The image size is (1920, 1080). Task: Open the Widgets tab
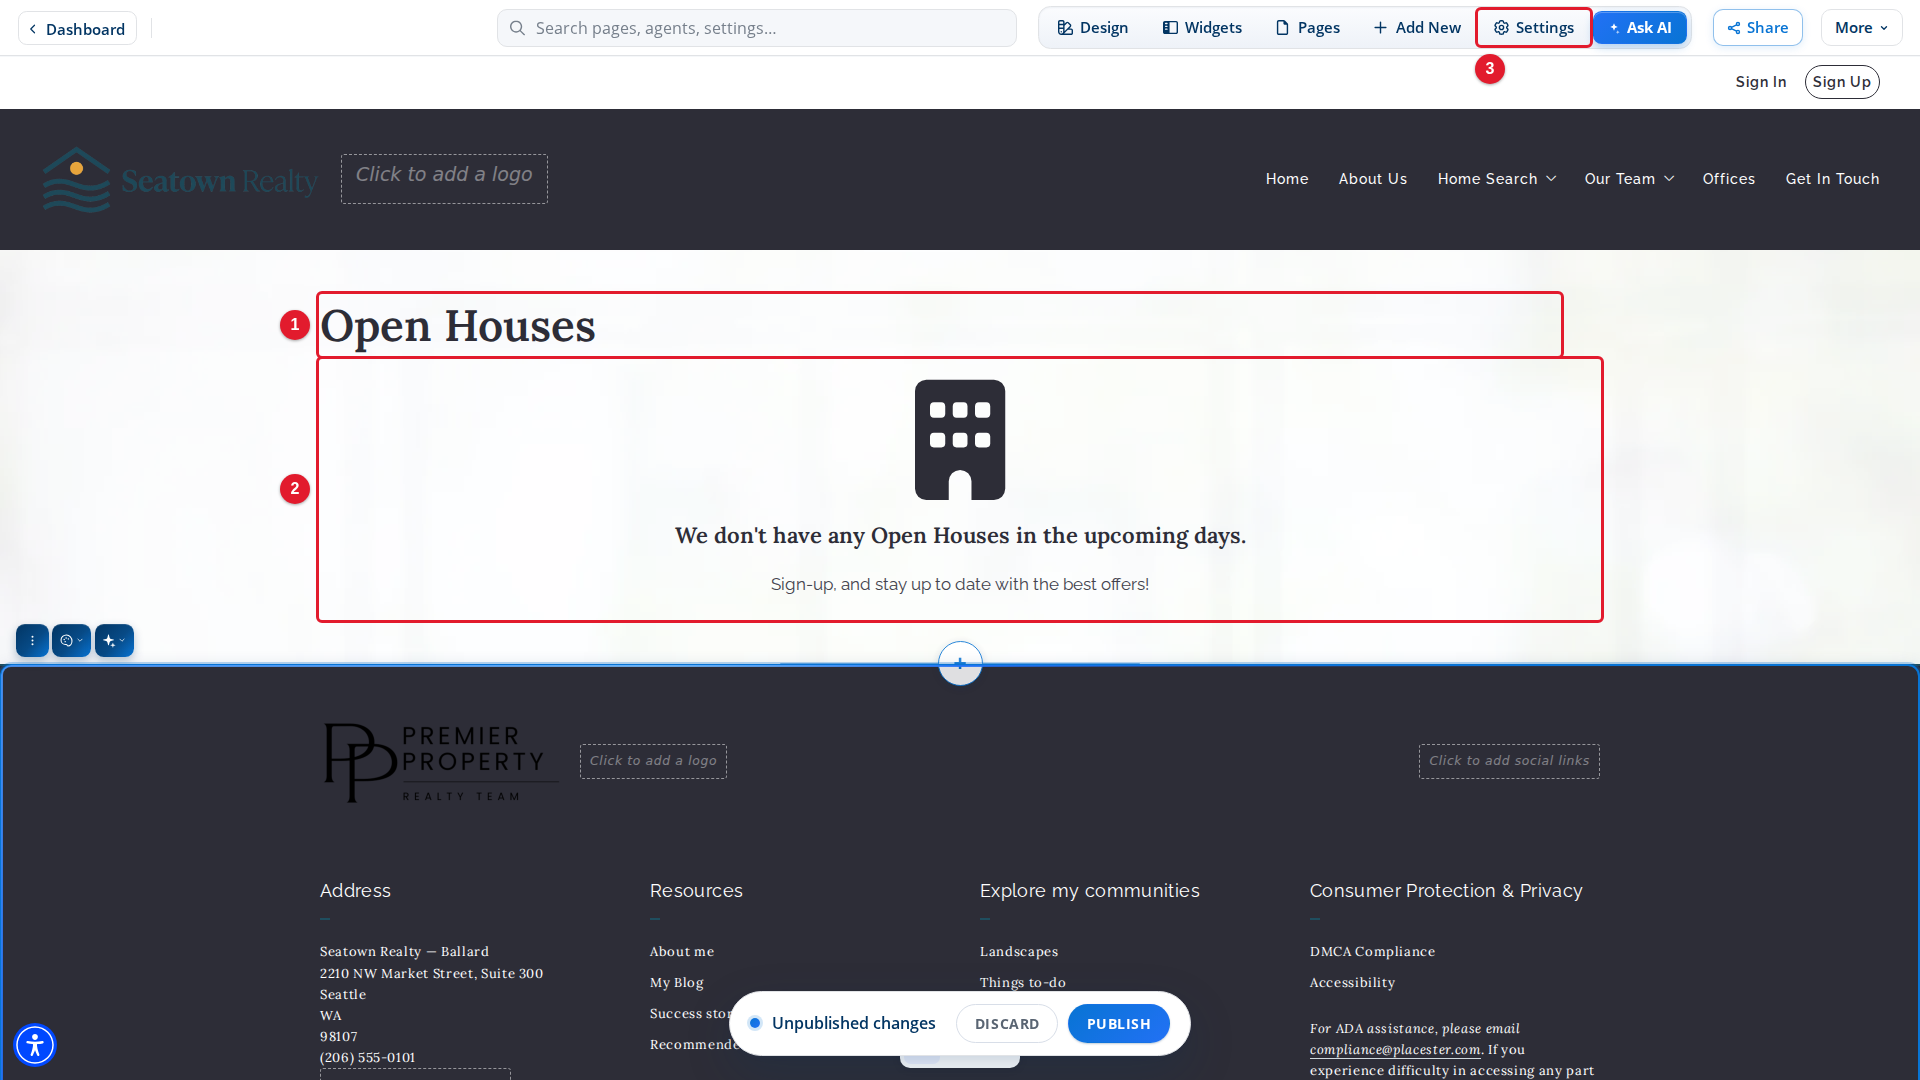(x=1202, y=28)
